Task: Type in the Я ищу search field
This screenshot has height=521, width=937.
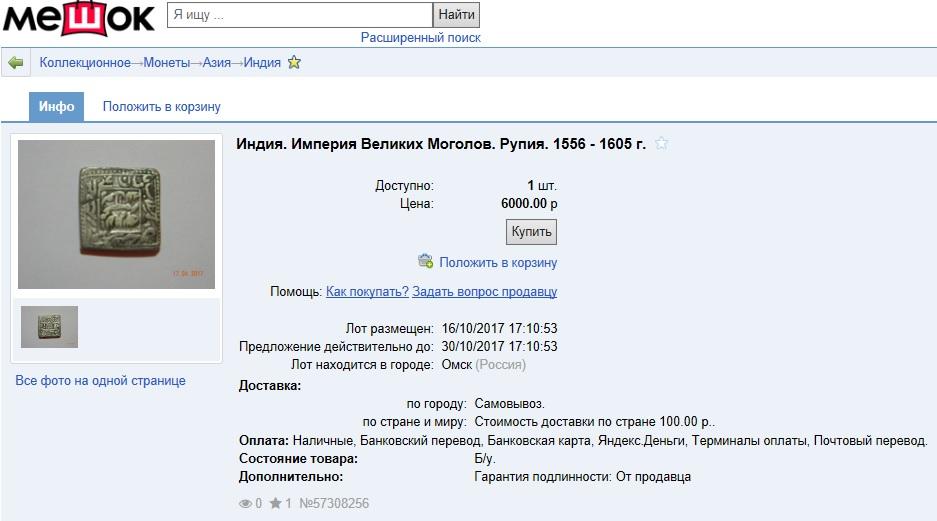Action: pyautogui.click(x=297, y=15)
